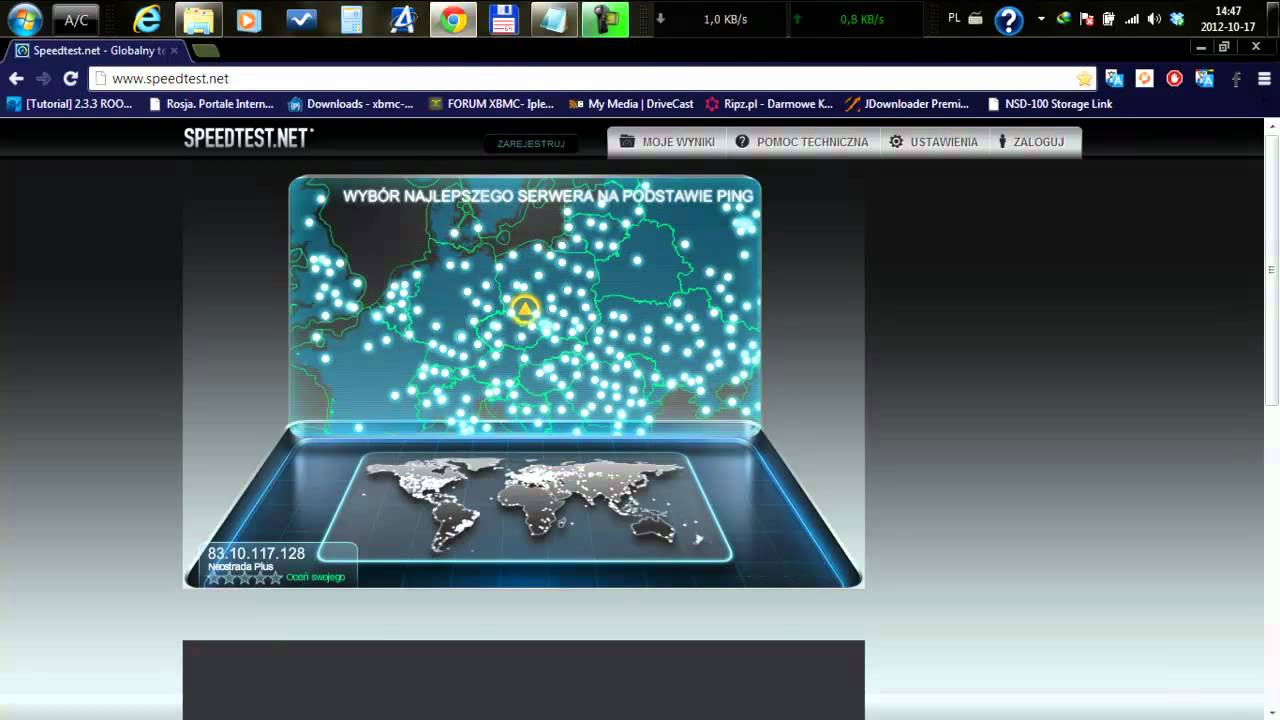Open the network signal bars tray icon
The width and height of the screenshot is (1280, 720).
1132,19
